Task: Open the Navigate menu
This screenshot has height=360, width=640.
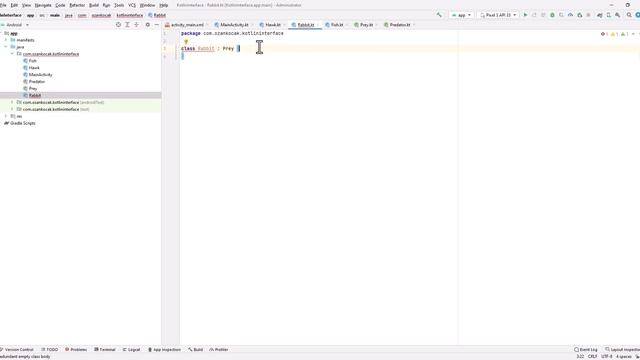Action: (x=43, y=5)
